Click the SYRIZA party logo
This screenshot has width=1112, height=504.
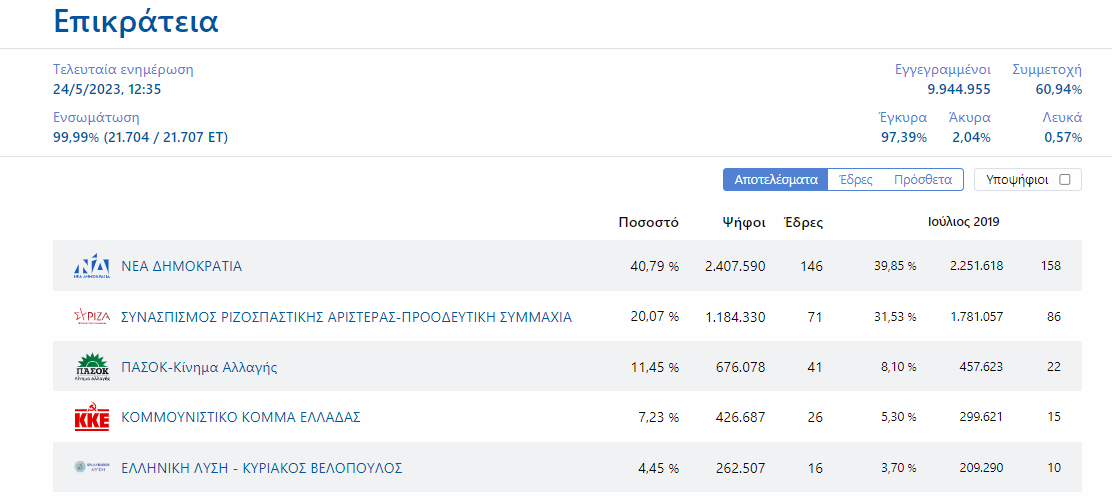[92, 317]
